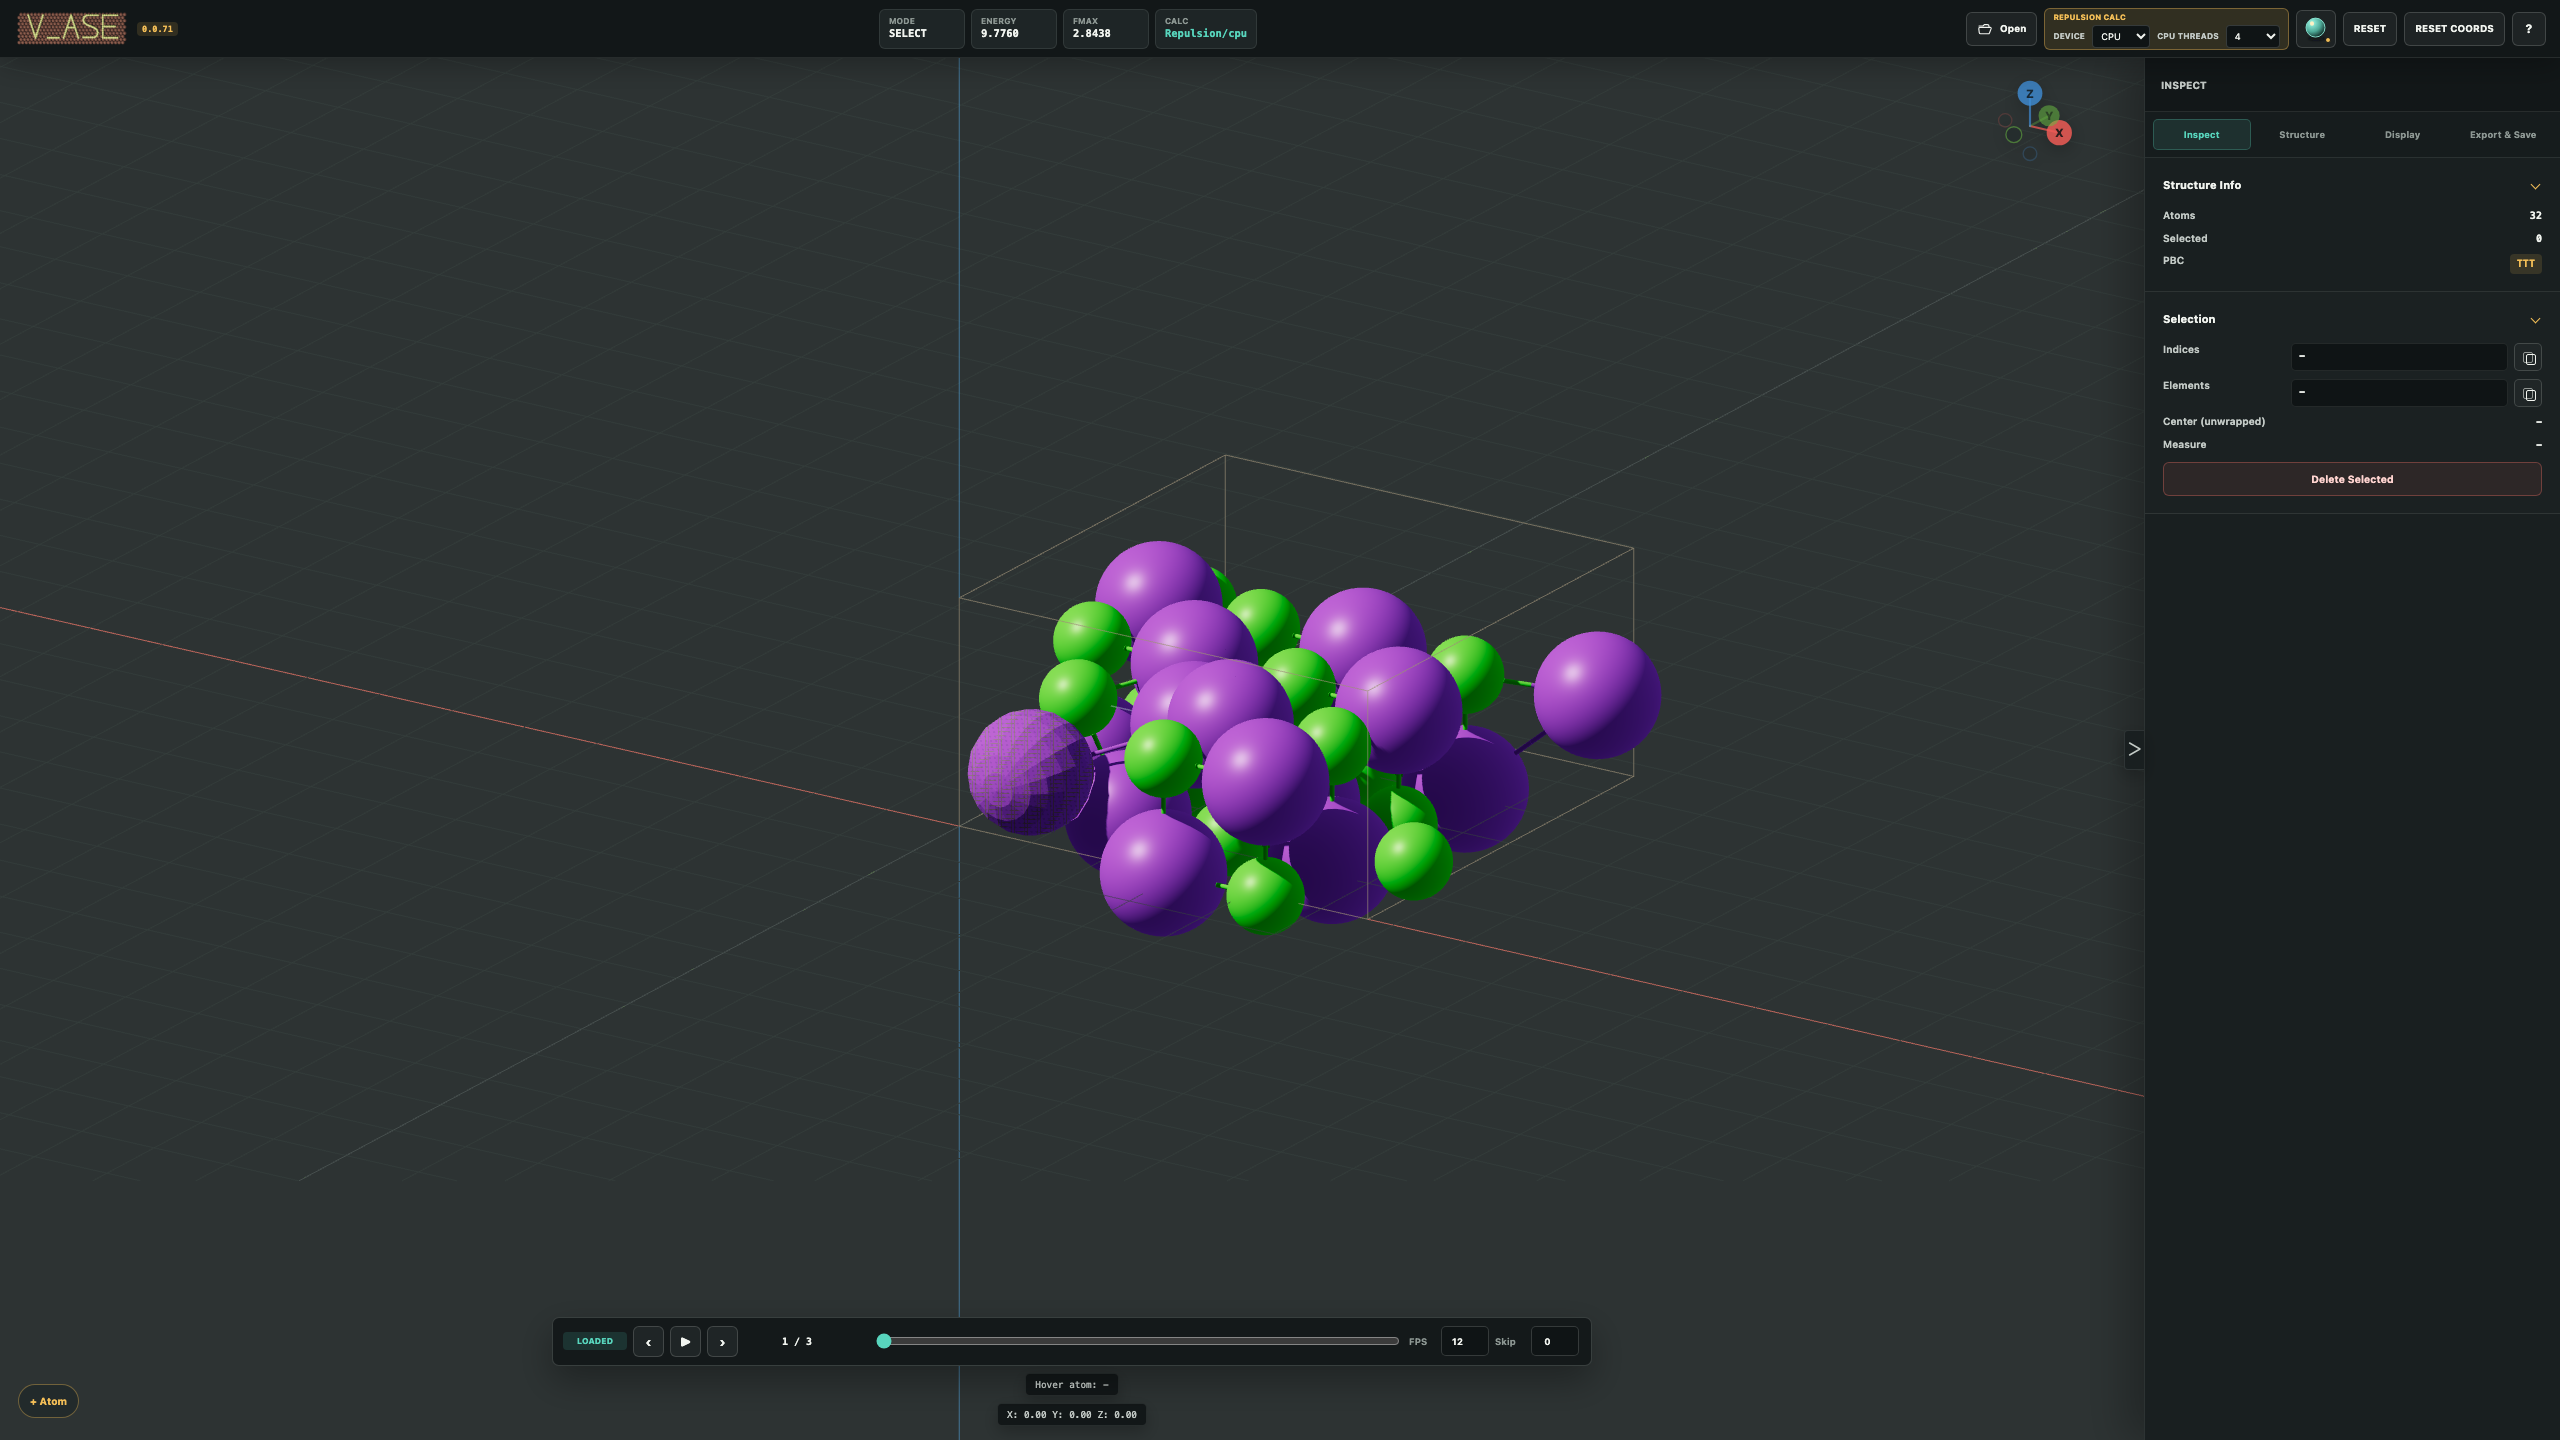Open the CPU Threads dropdown
This screenshot has height=1440, width=2560.
pos(2253,36)
